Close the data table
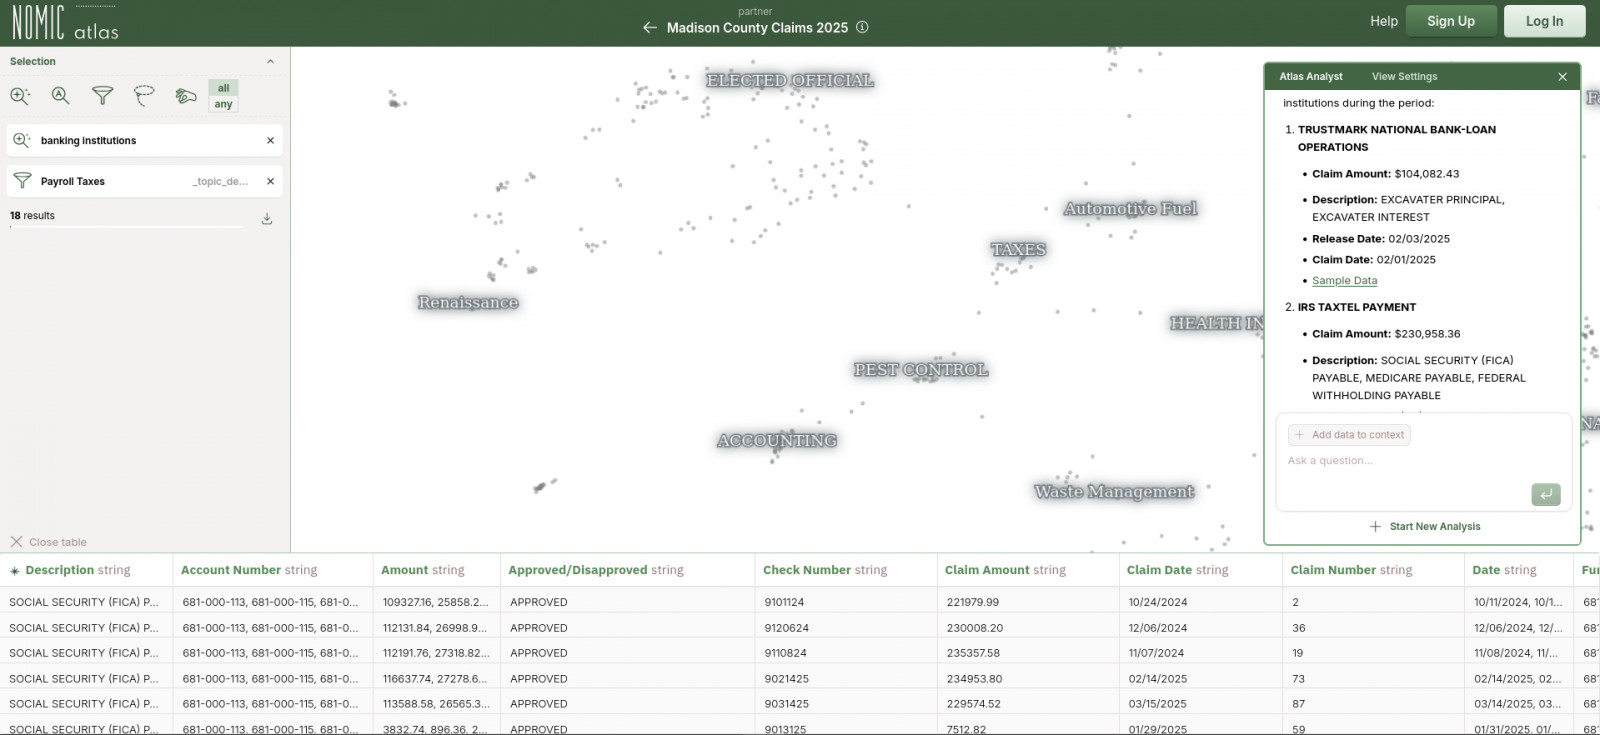Viewport: 1600px width, 735px height. [49, 542]
